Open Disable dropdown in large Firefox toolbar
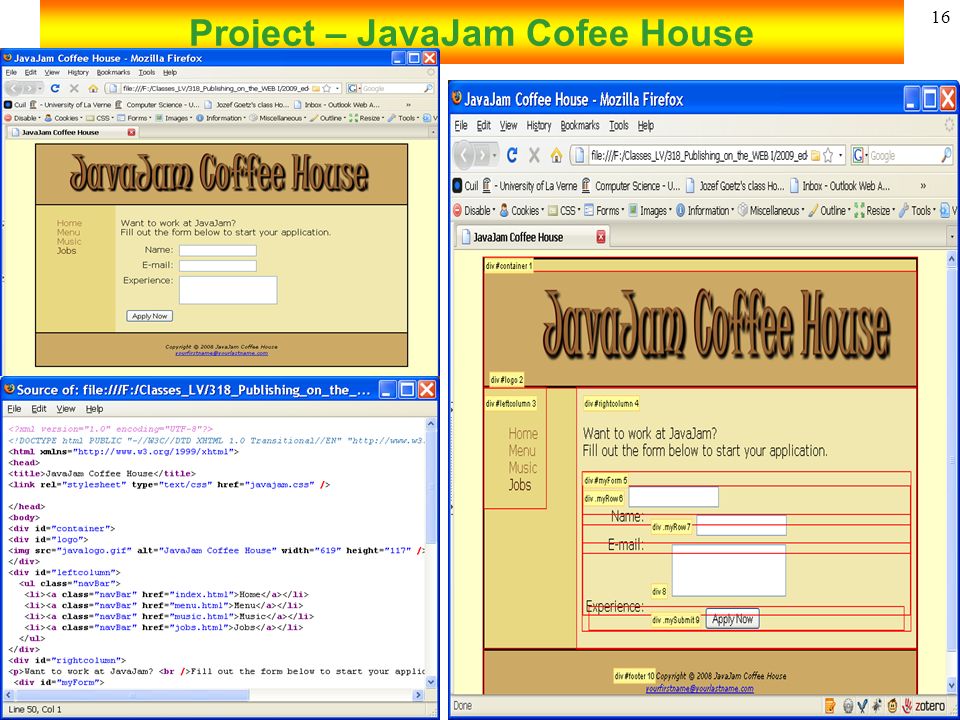Viewport: 960px width, 720px height. pyautogui.click(x=474, y=211)
